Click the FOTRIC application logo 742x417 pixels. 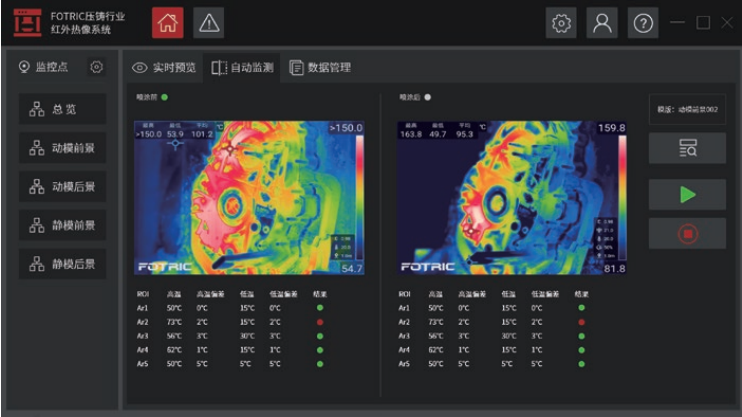27,22
